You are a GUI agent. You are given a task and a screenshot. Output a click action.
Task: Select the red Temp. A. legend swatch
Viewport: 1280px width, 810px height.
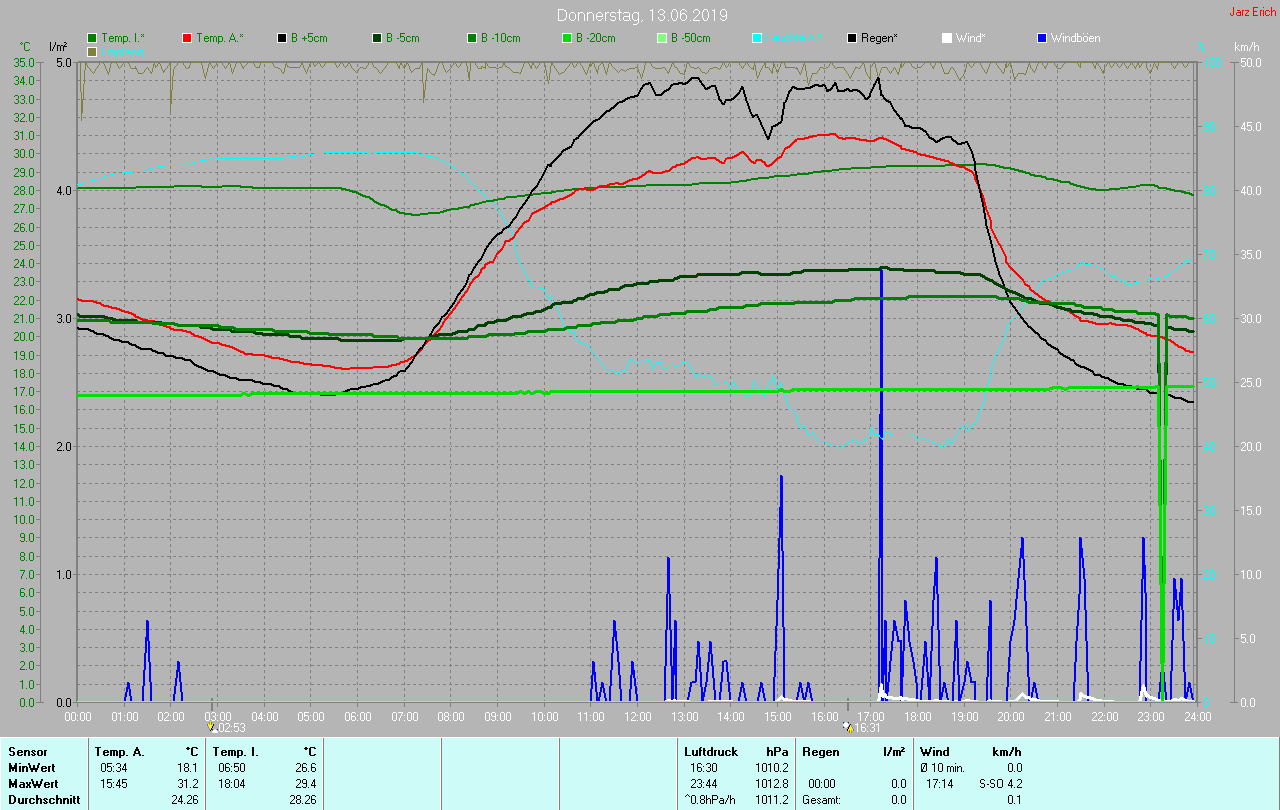coord(187,38)
